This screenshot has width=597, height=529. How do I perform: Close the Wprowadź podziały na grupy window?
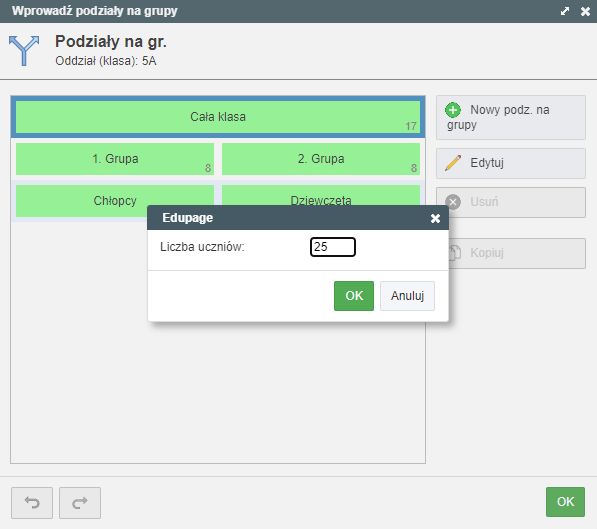coord(585,11)
